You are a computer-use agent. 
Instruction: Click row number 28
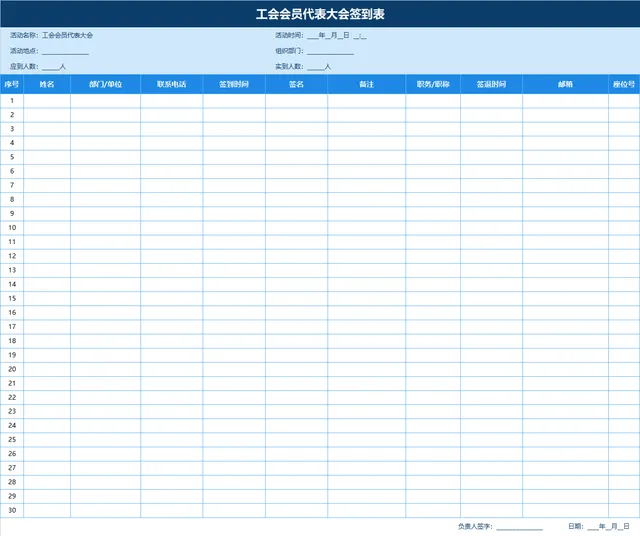(x=12, y=483)
